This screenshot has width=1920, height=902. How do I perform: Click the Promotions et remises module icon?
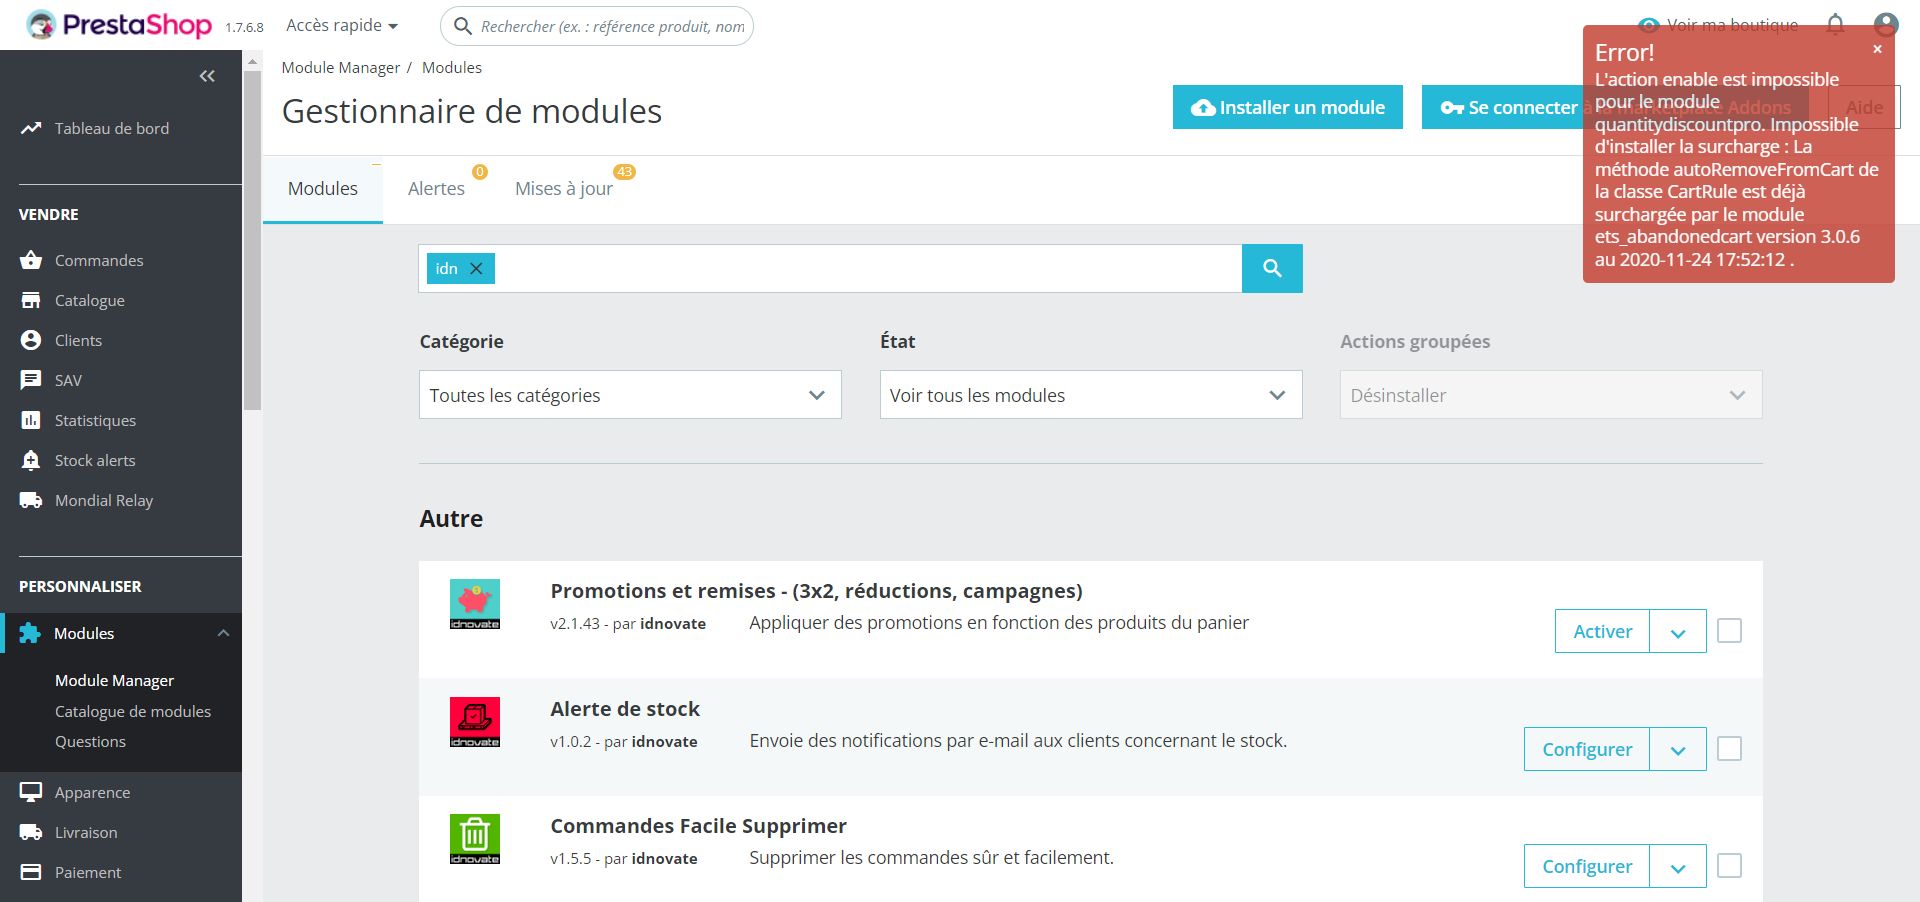pos(475,604)
